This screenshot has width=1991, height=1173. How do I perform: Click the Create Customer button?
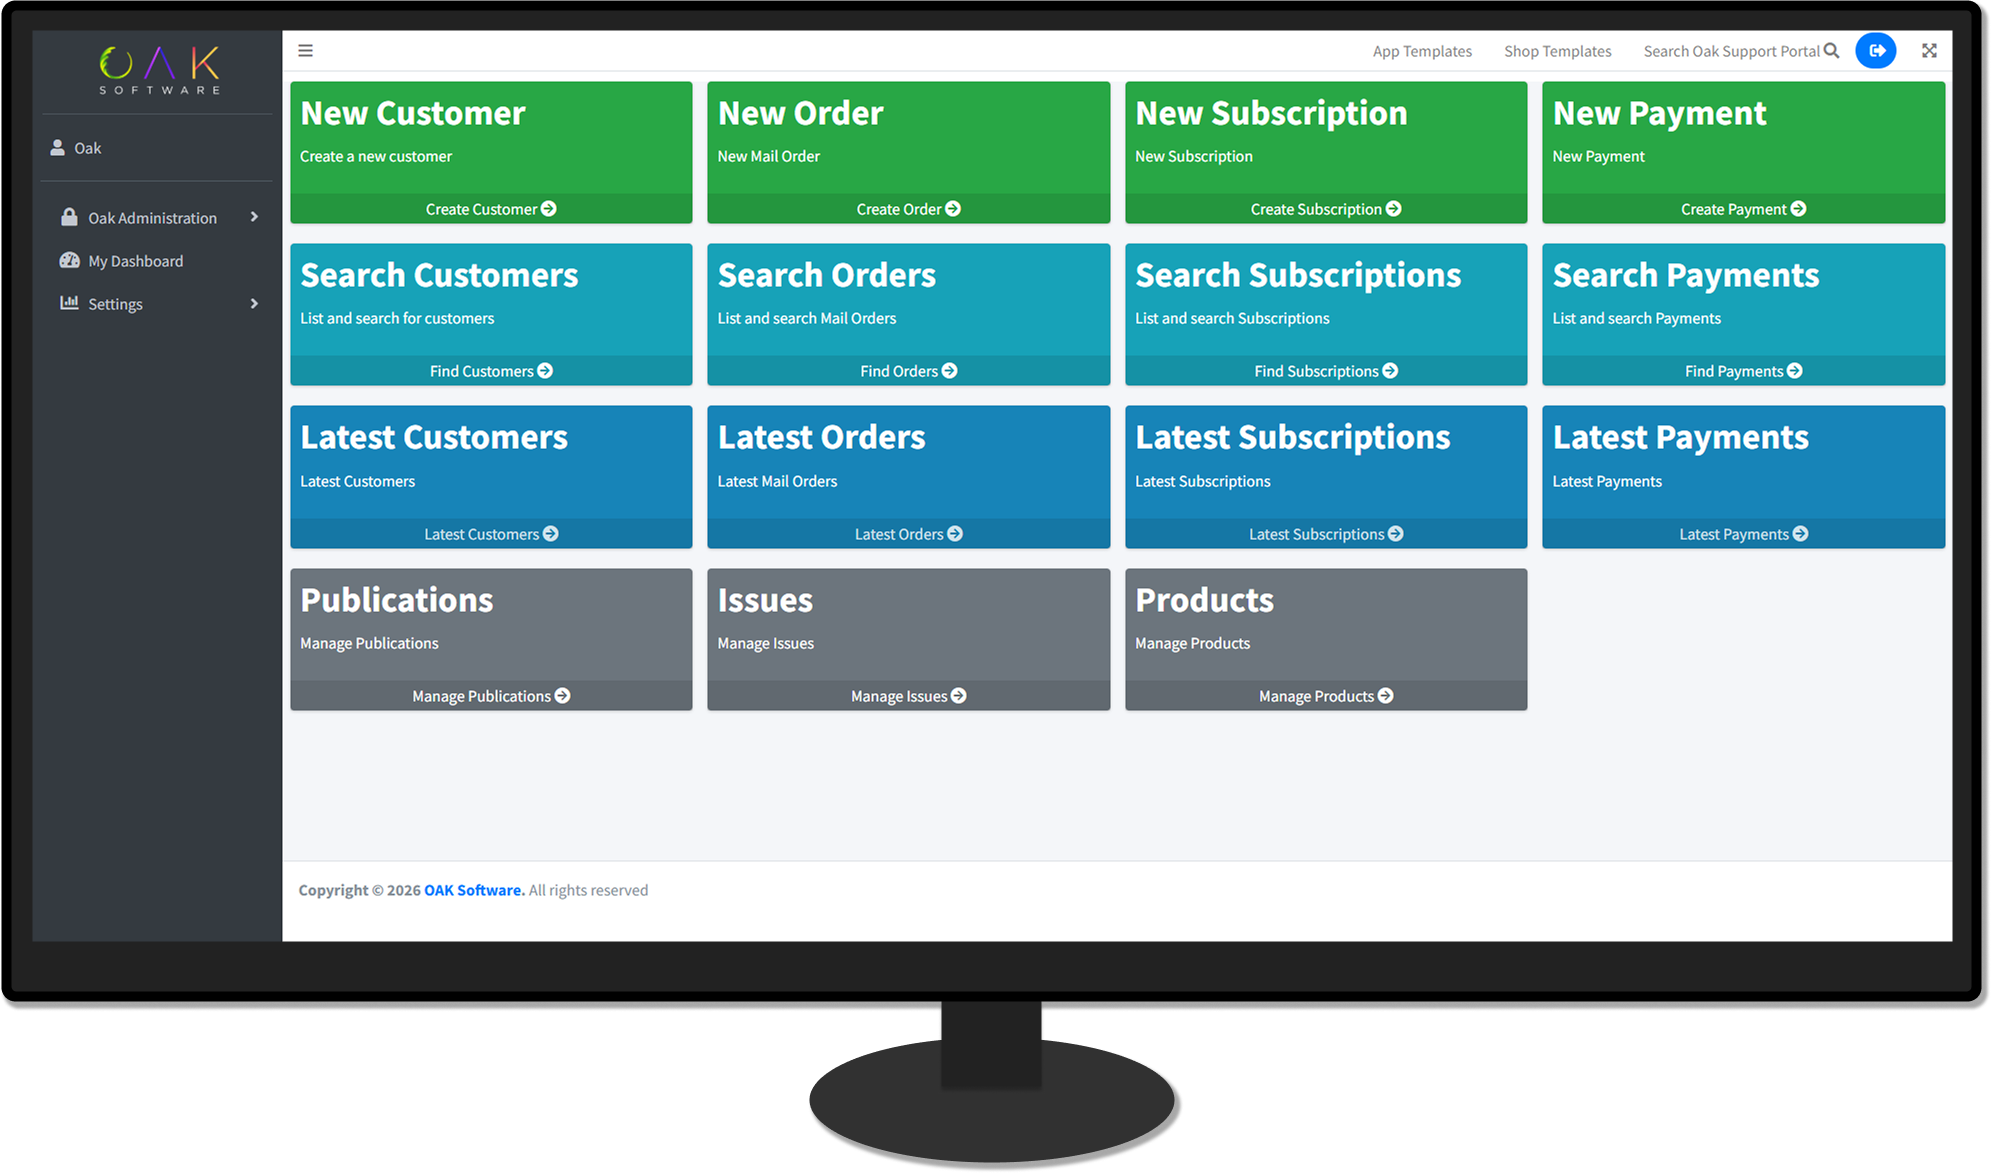pos(490,209)
